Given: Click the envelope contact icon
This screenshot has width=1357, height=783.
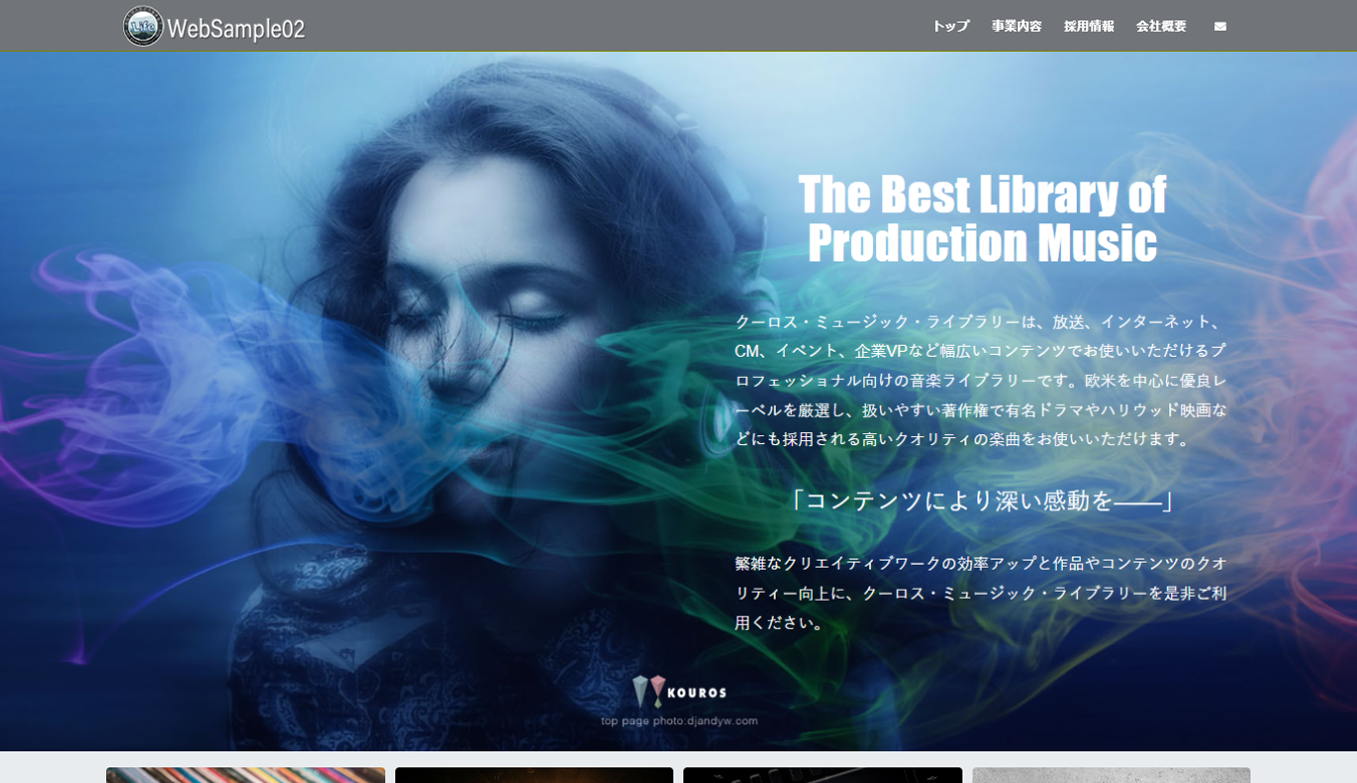Looking at the screenshot, I should pos(1220,27).
